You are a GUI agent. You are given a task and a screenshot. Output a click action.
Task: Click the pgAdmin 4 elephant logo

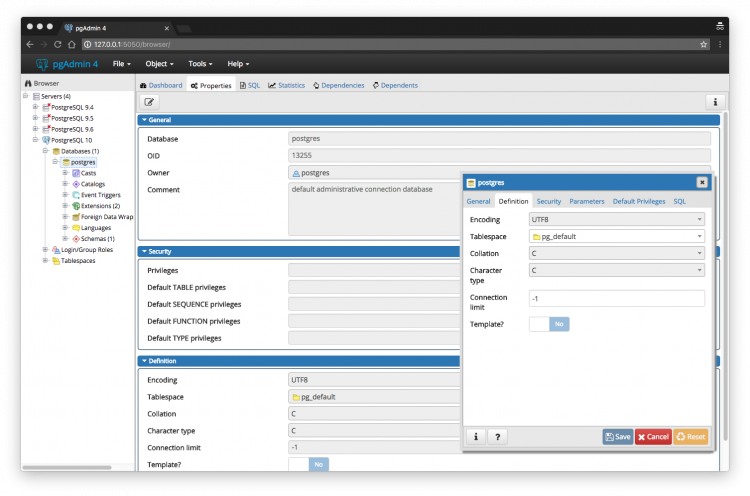(x=42, y=64)
